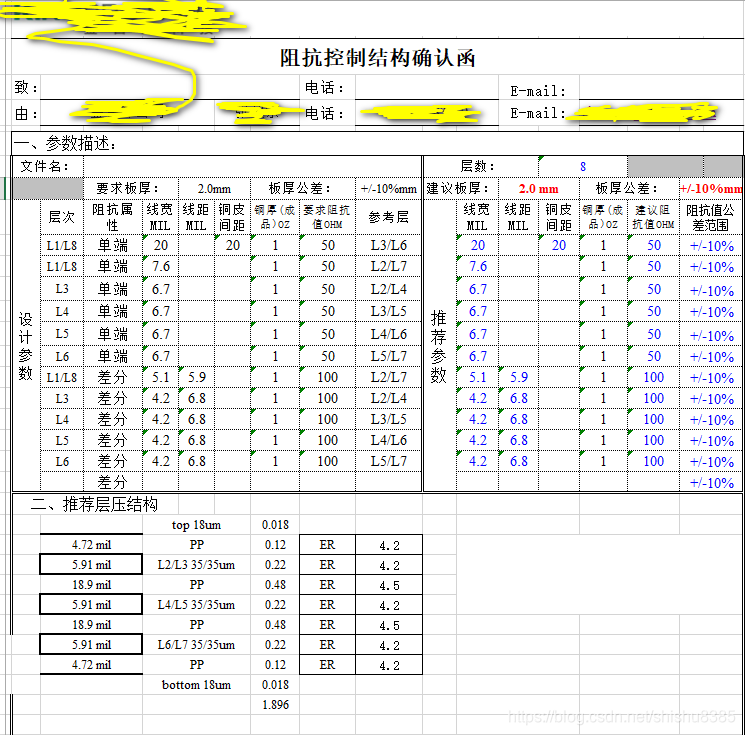Select the 阻抗值公差范围 column header
The height and width of the screenshot is (735, 745).
tap(710, 217)
